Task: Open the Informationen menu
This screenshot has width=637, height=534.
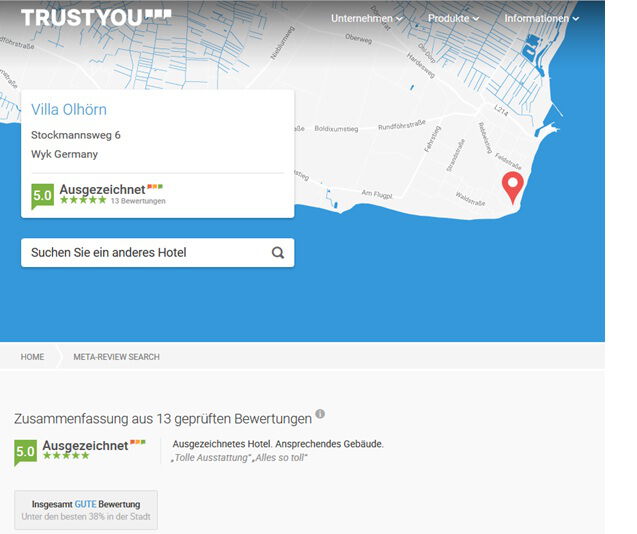Action: [x=542, y=18]
